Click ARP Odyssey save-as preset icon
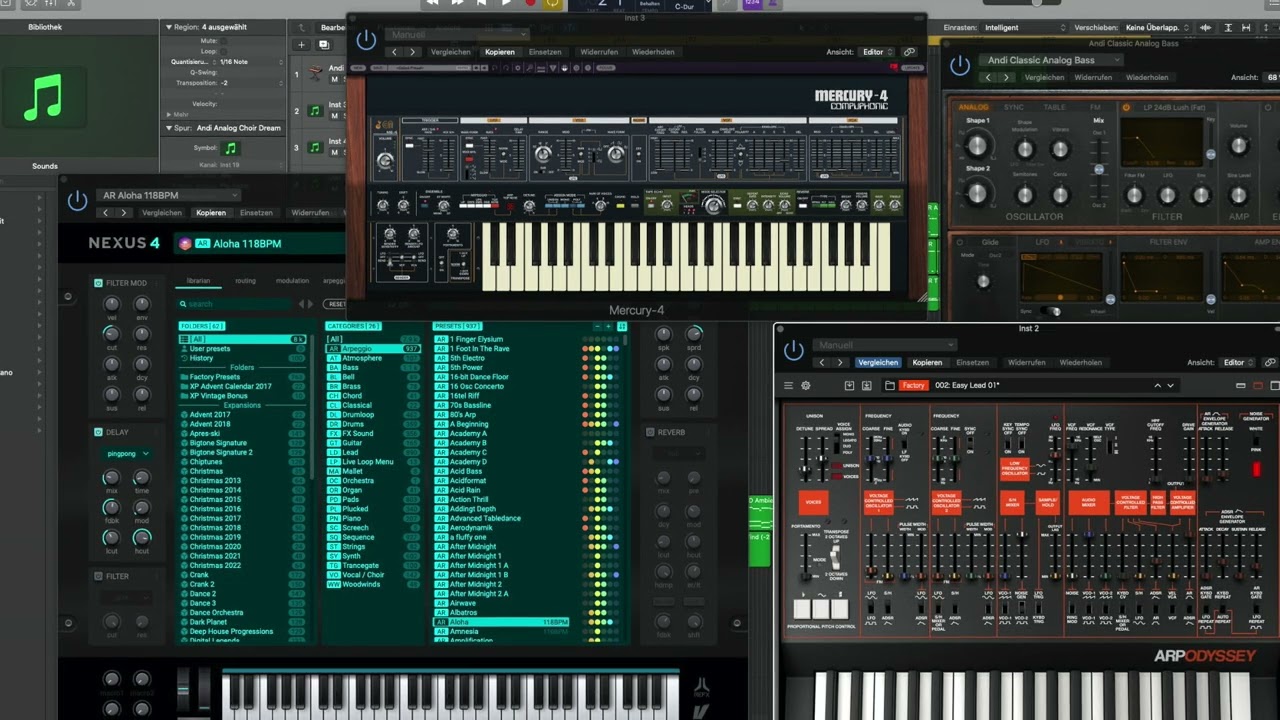 pos(867,385)
